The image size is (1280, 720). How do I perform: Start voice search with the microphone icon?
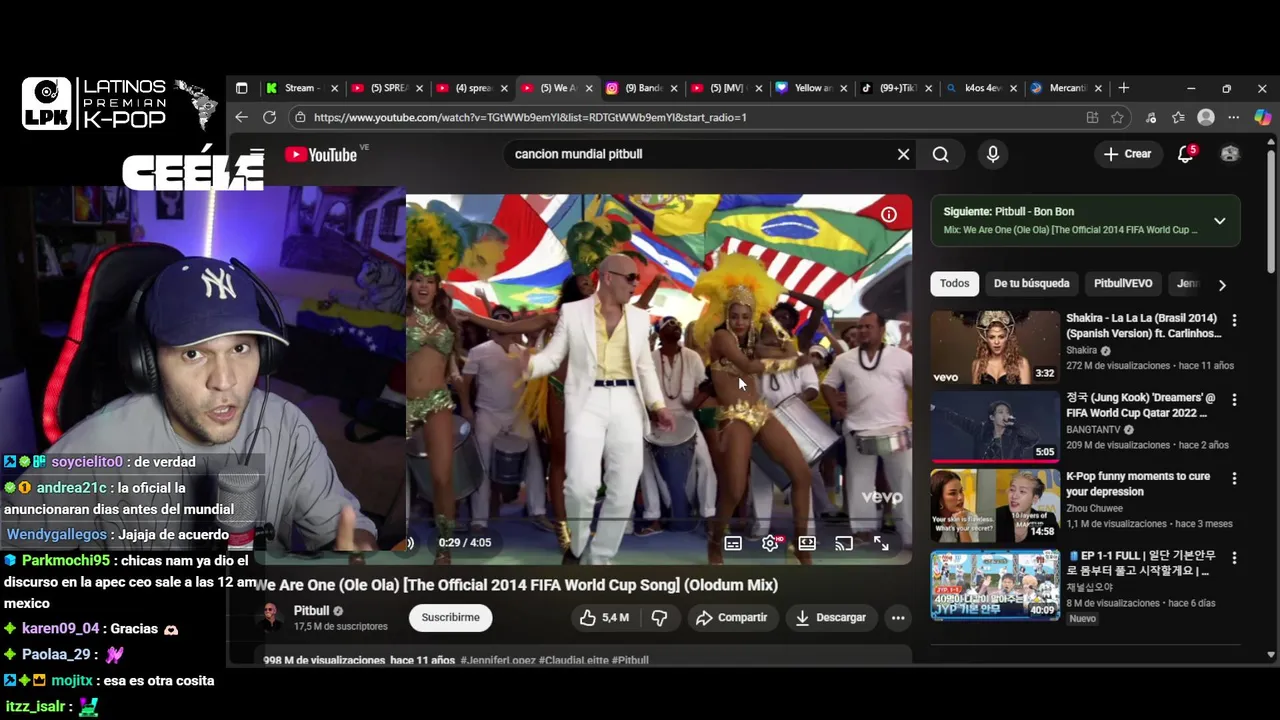coord(992,154)
